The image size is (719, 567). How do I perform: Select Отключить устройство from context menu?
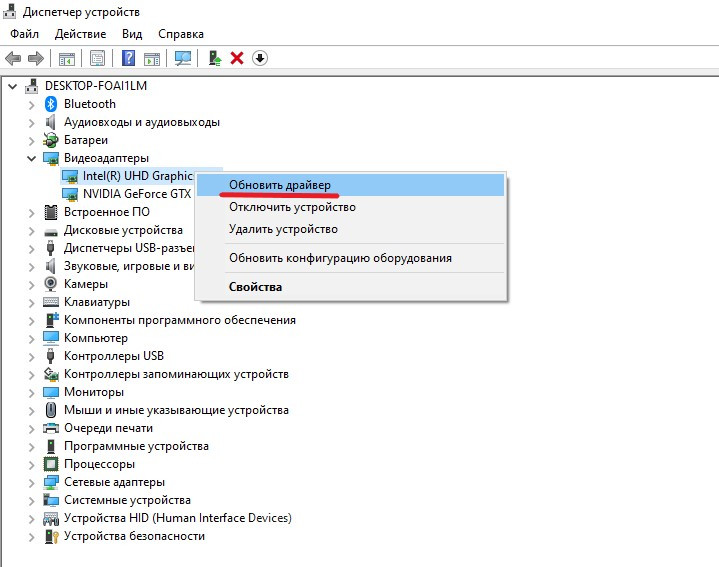[292, 207]
